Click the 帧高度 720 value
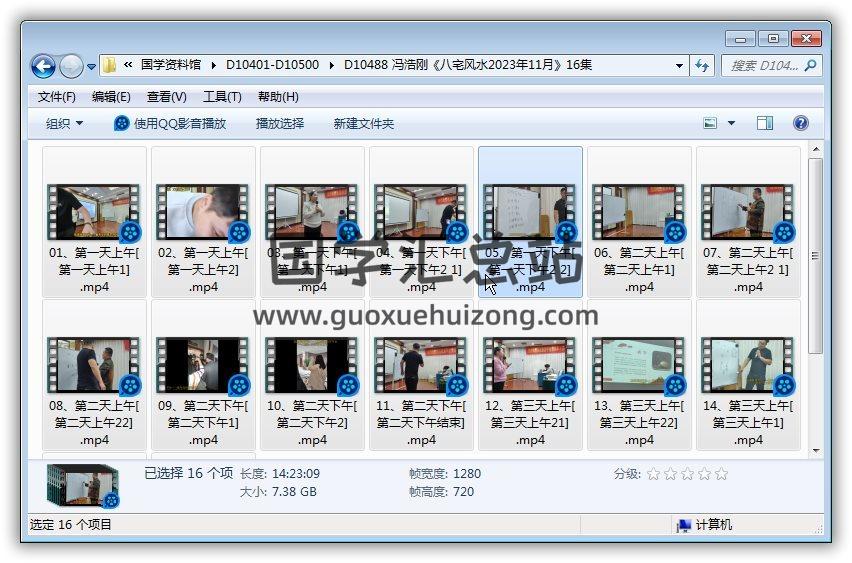This screenshot has height=563, width=852. (463, 492)
